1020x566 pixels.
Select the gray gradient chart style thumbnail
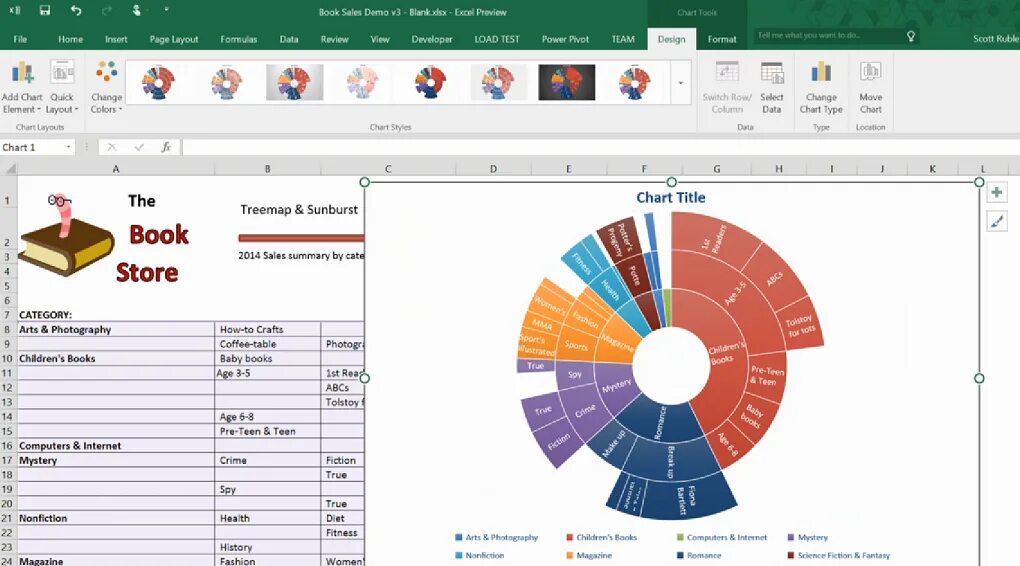[294, 83]
